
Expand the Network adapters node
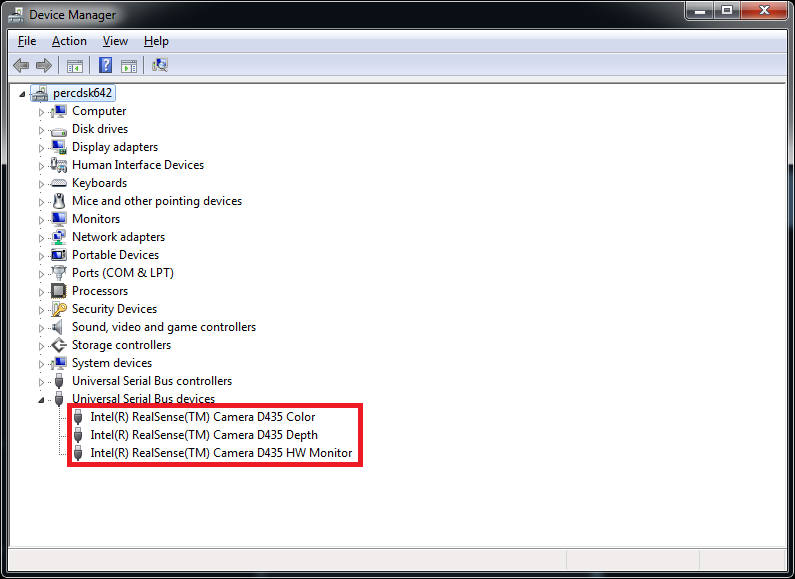(x=42, y=238)
